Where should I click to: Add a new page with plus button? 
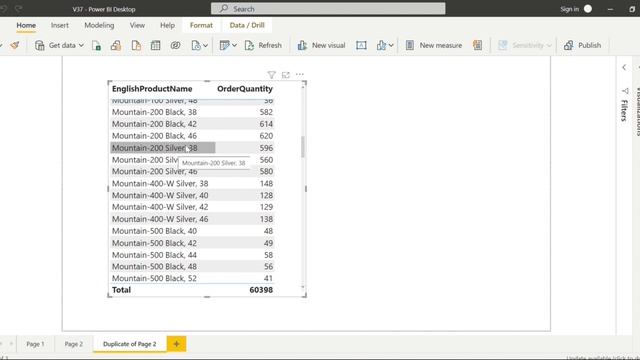point(176,344)
